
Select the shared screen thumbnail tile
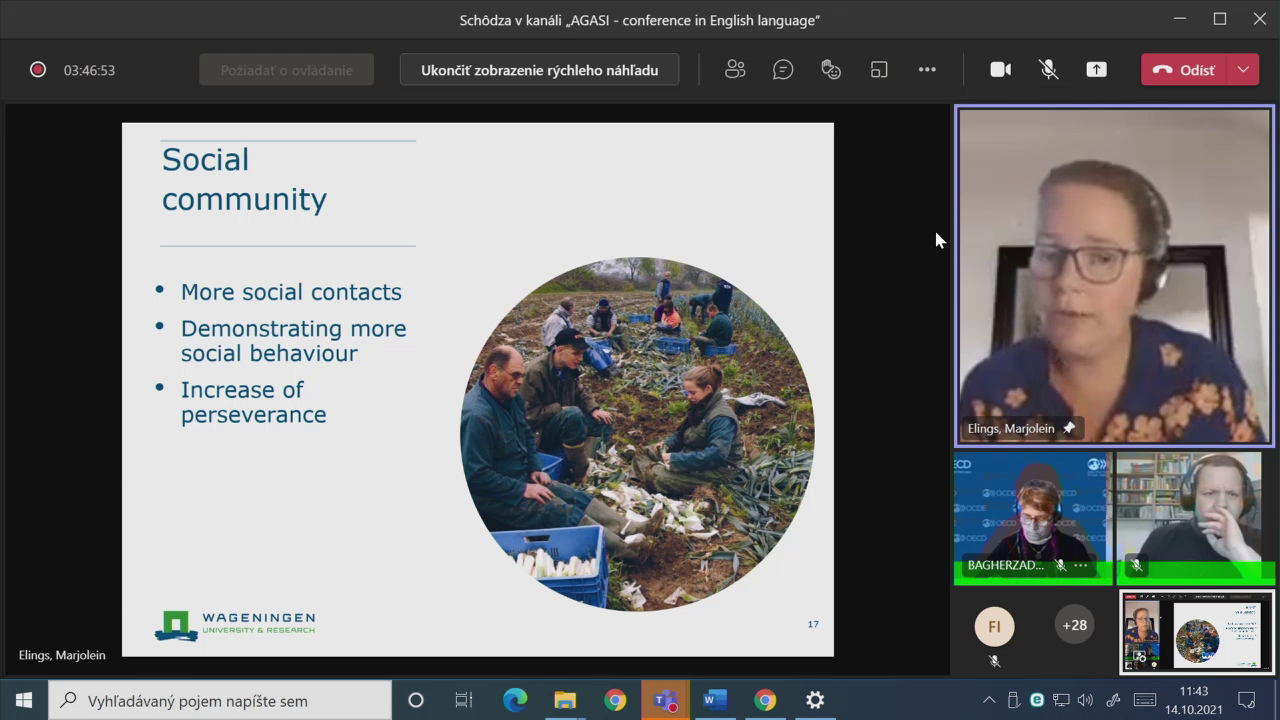point(1197,632)
